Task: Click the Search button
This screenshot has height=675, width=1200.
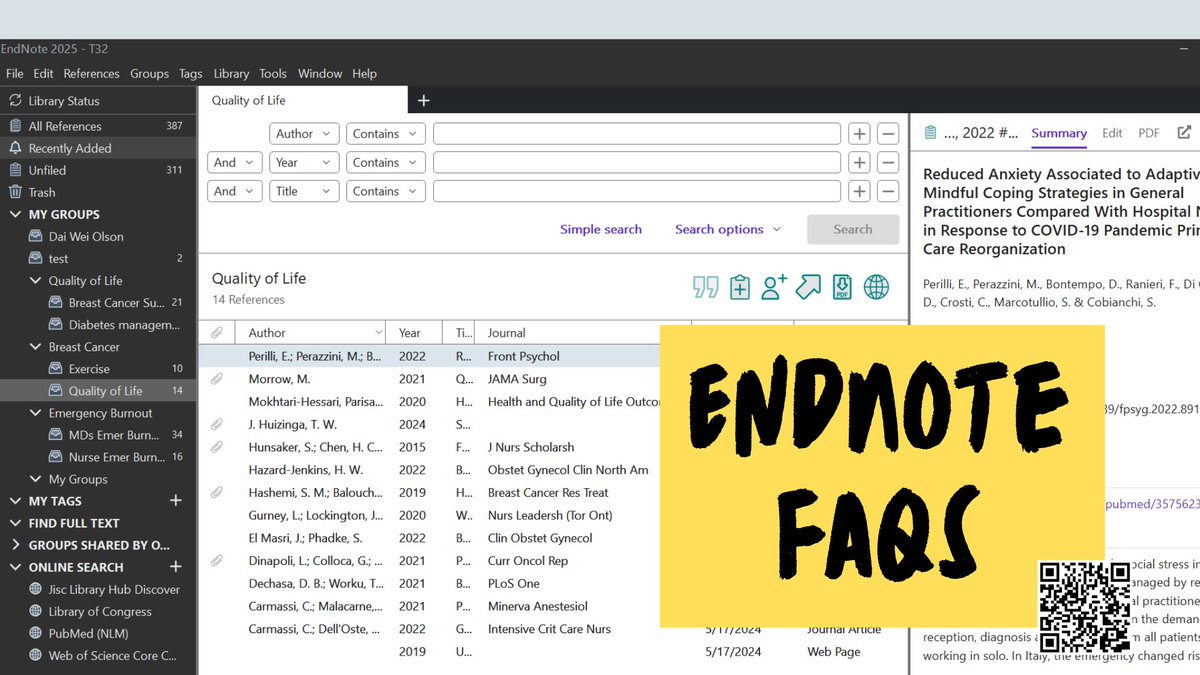Action: click(853, 229)
